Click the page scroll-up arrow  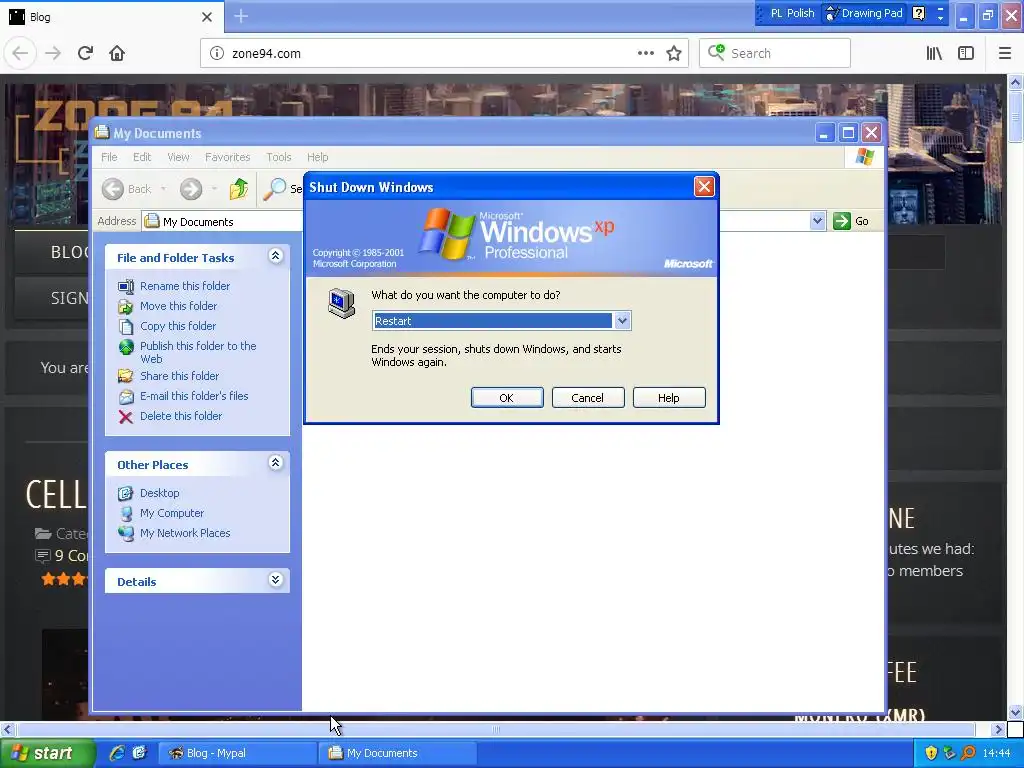coord(1015,82)
